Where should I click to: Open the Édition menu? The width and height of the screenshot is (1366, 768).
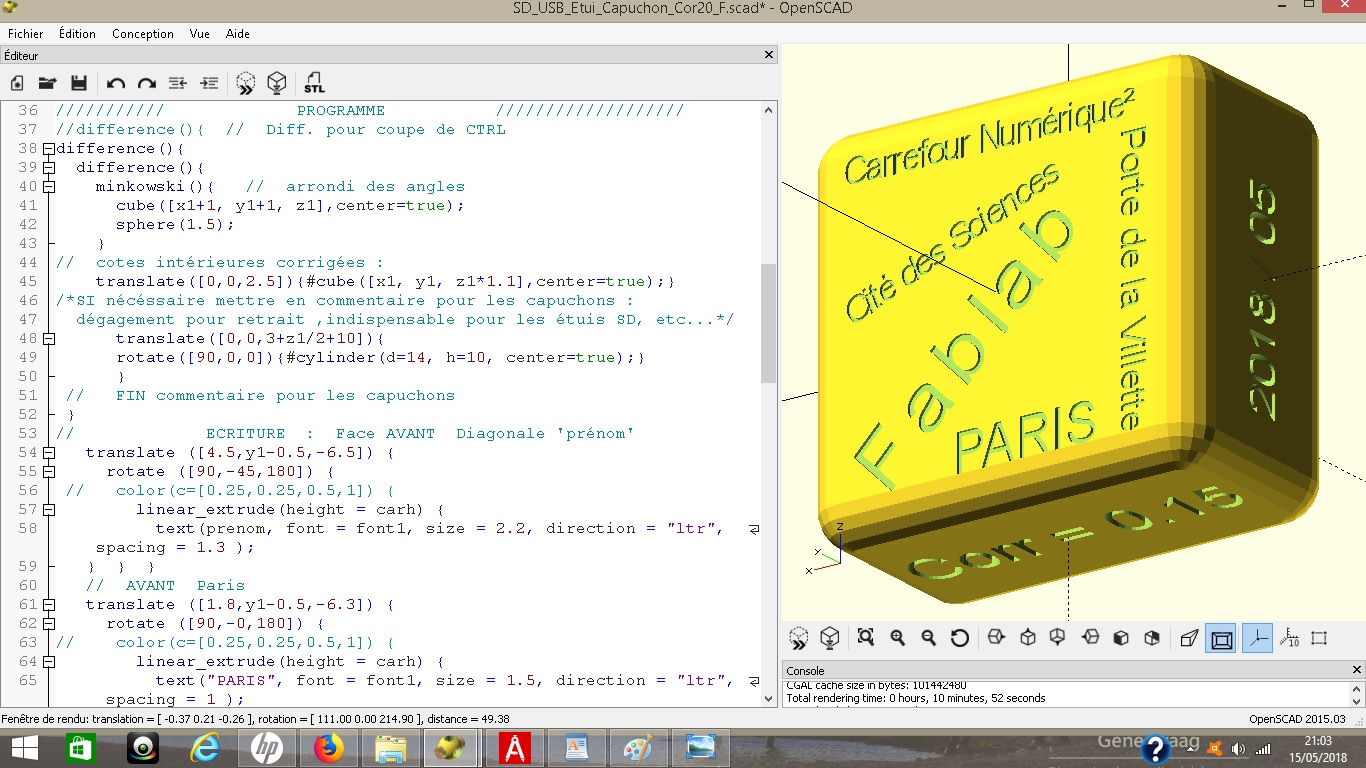(77, 34)
